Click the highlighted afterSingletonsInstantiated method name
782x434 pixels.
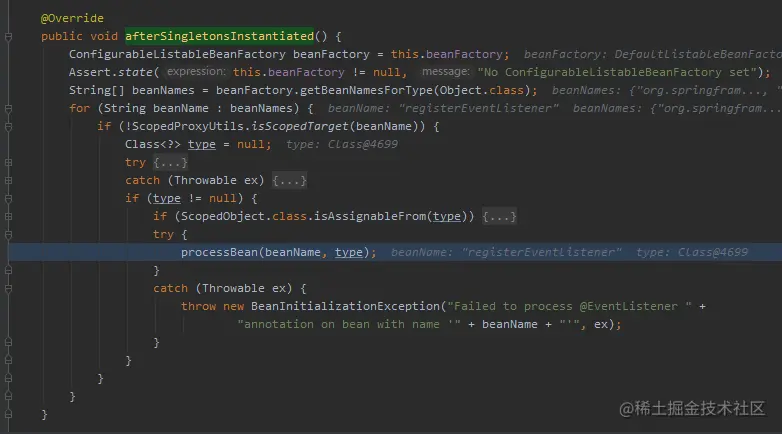(219, 36)
